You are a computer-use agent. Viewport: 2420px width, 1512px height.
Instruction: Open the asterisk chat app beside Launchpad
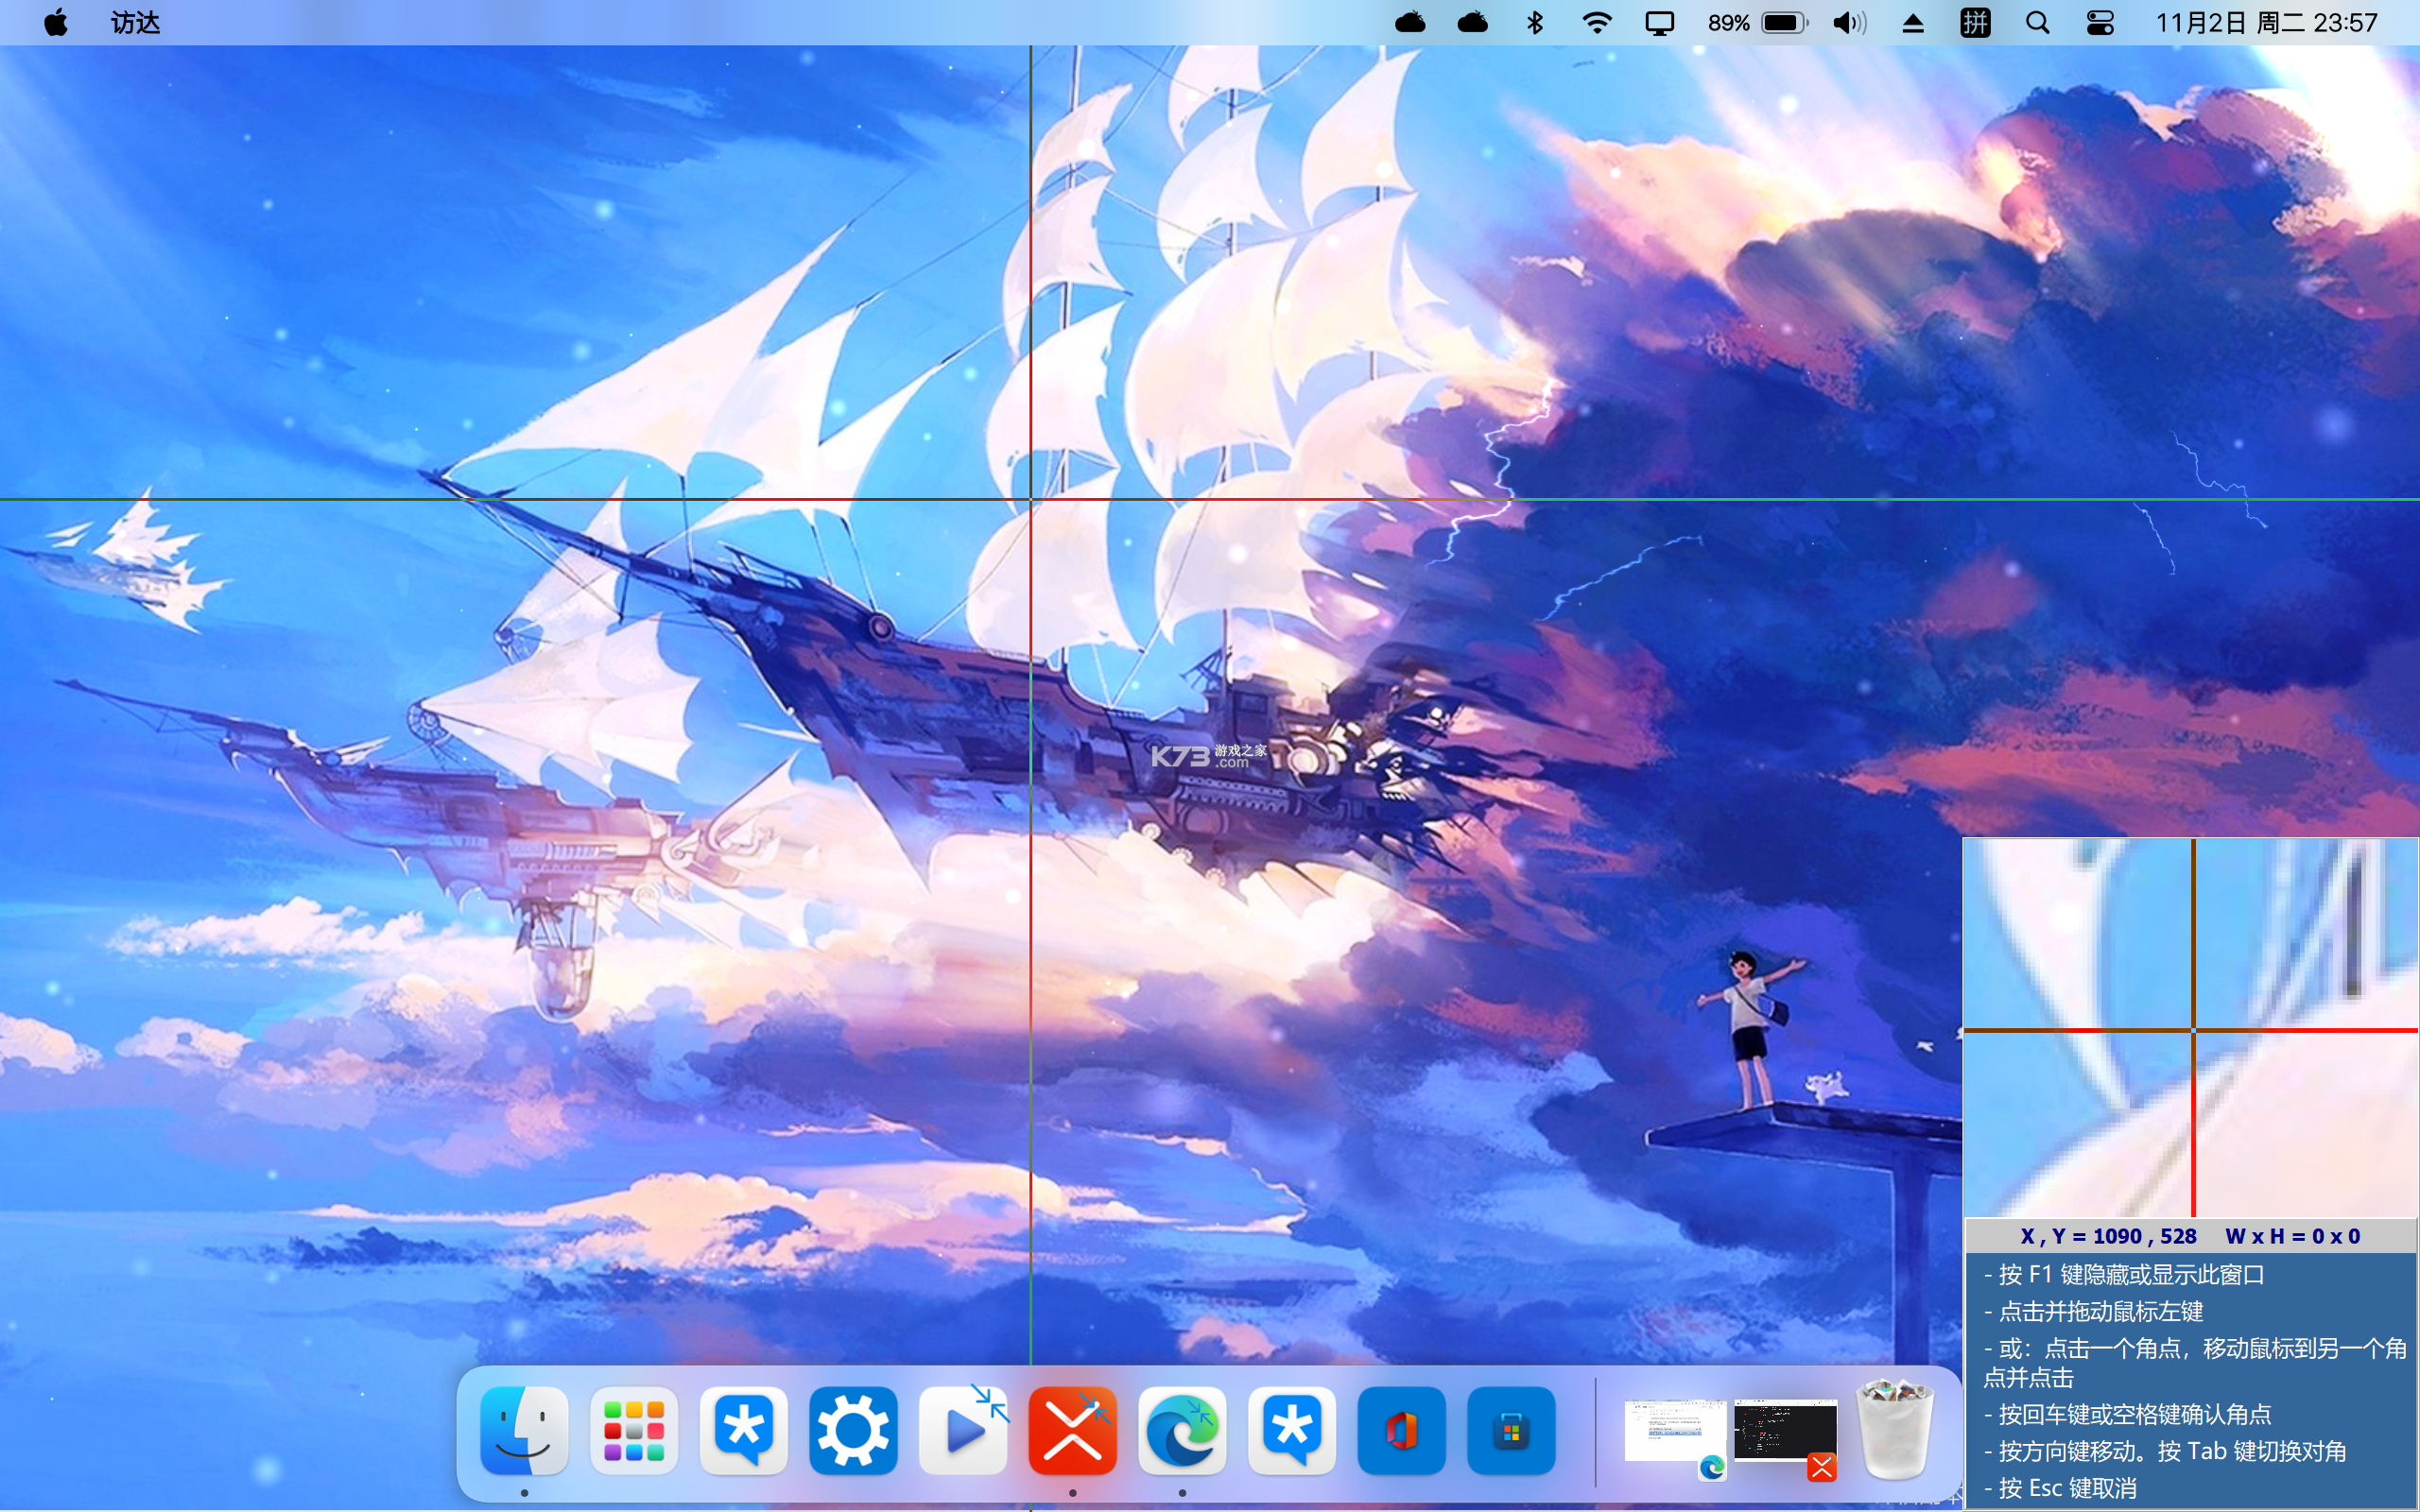(744, 1430)
